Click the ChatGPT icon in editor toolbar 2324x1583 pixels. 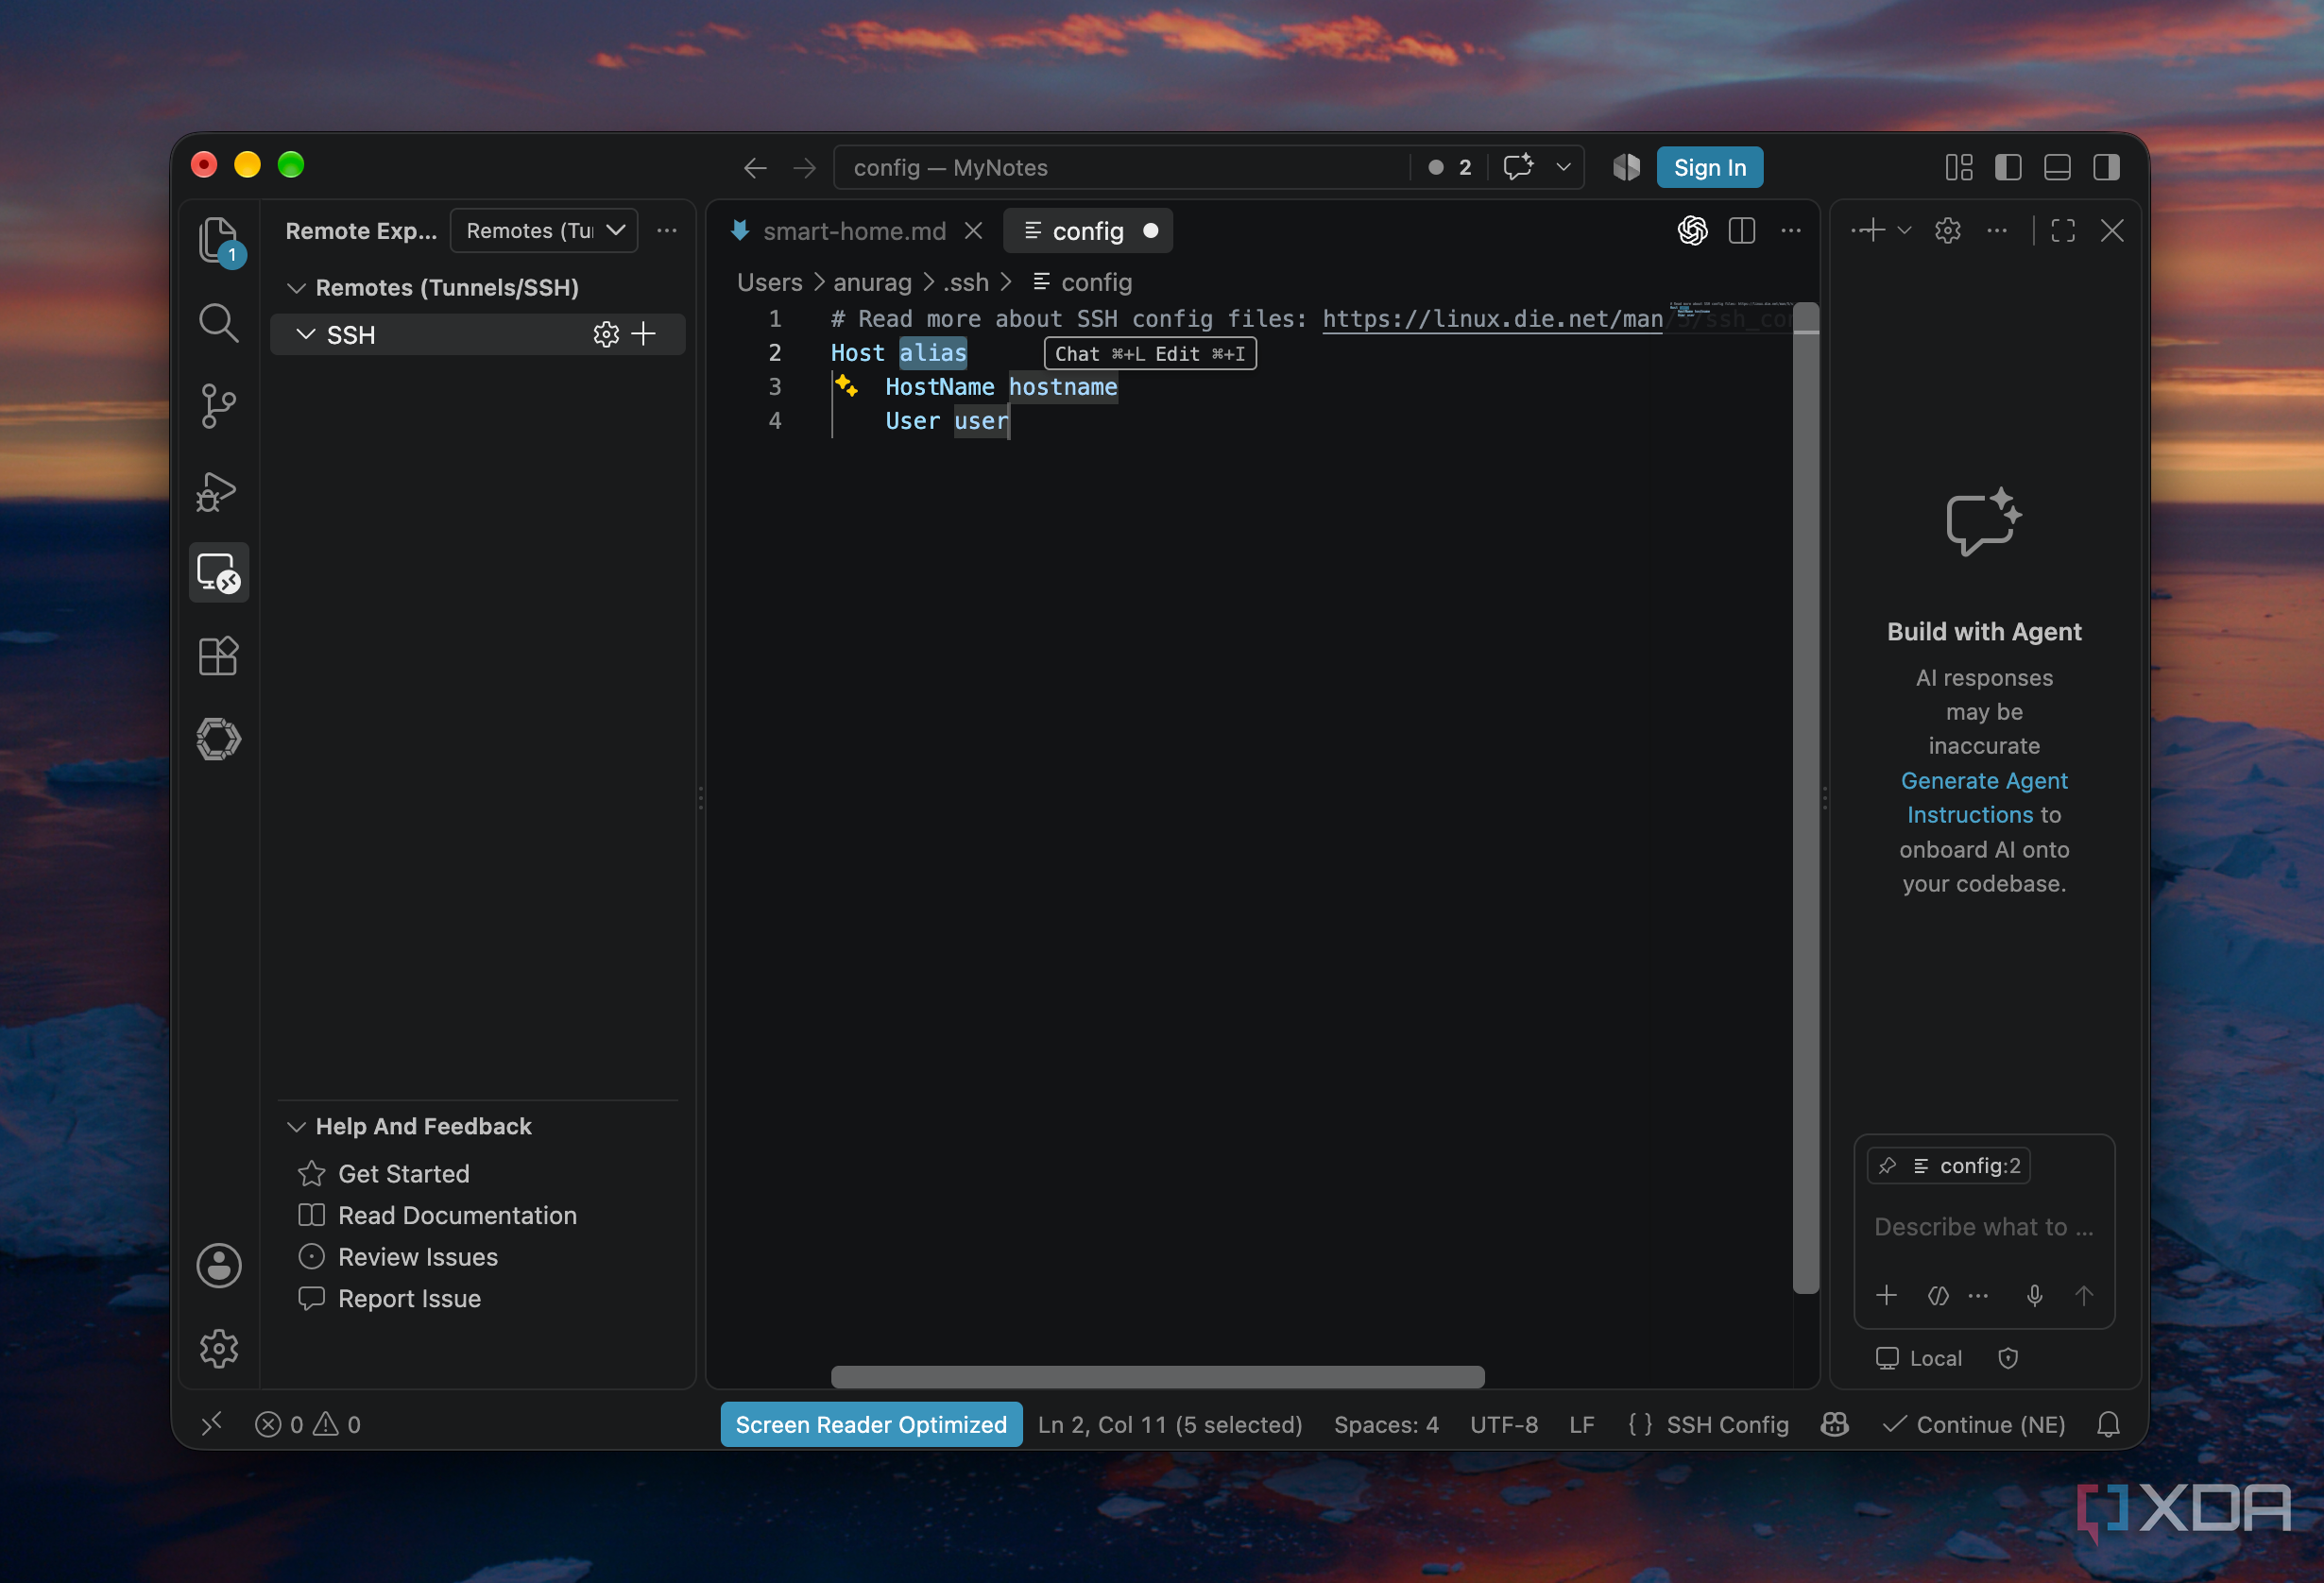click(x=1692, y=231)
